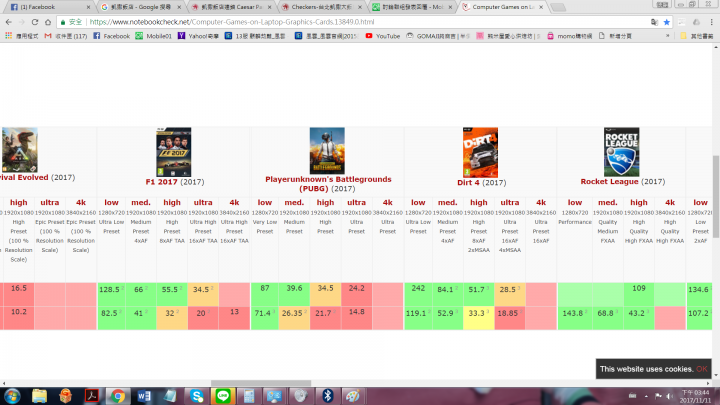
Task: Open the Facebook bookmark
Action: tap(112, 36)
